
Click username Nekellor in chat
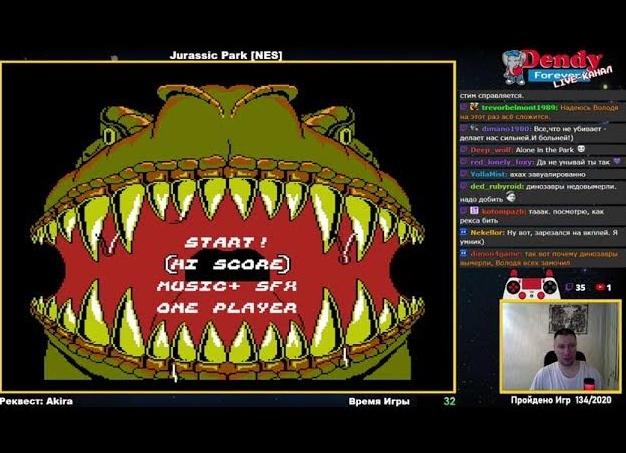(487, 232)
